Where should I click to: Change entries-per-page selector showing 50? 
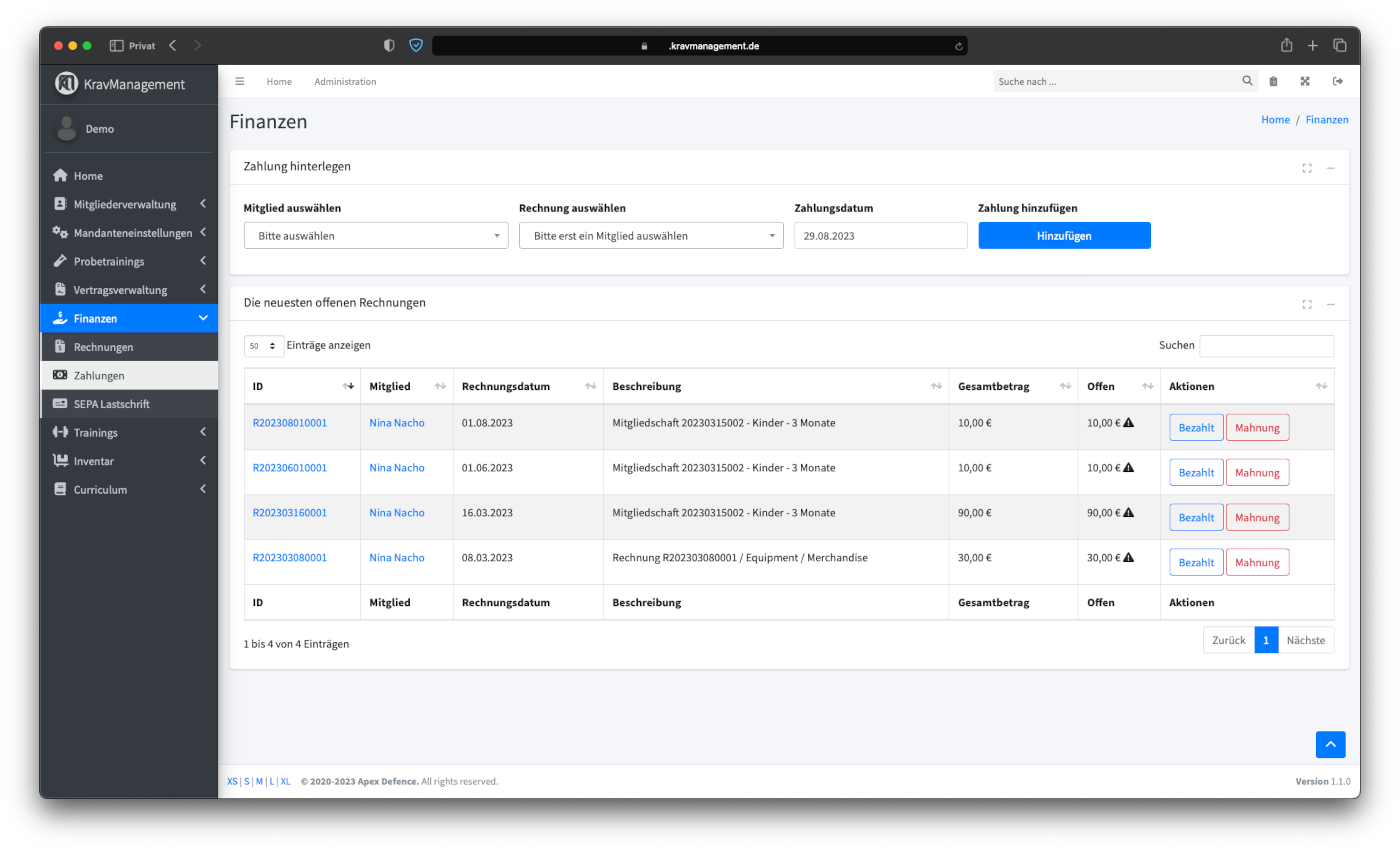pos(264,346)
